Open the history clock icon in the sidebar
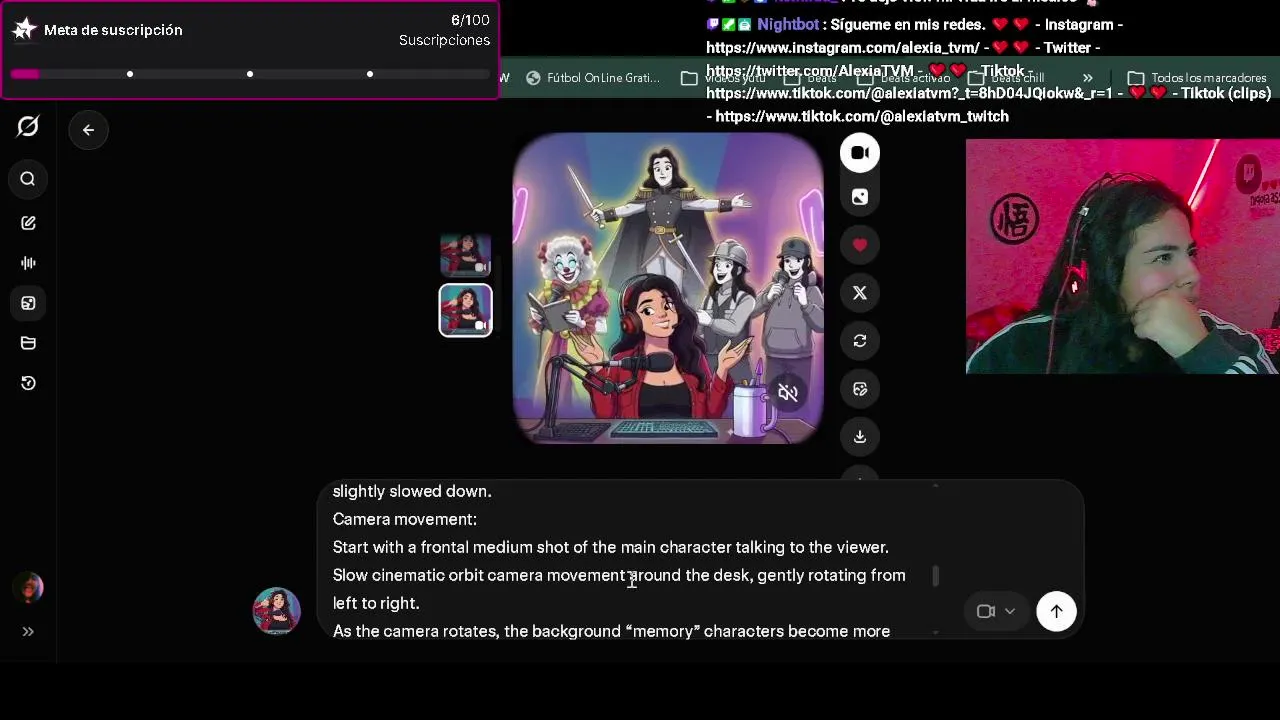Screen dimensions: 1280x720 point(28,383)
